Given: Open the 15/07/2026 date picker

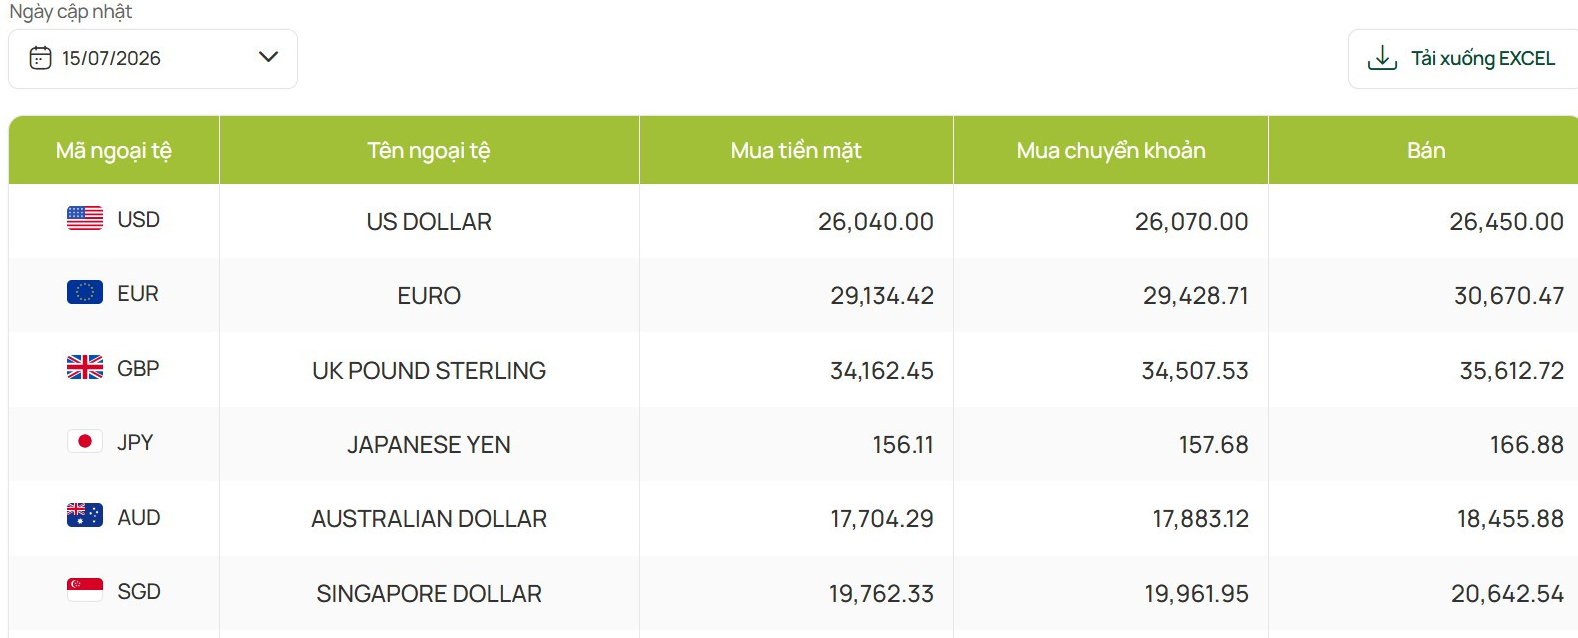Looking at the screenshot, I should click(x=153, y=59).
